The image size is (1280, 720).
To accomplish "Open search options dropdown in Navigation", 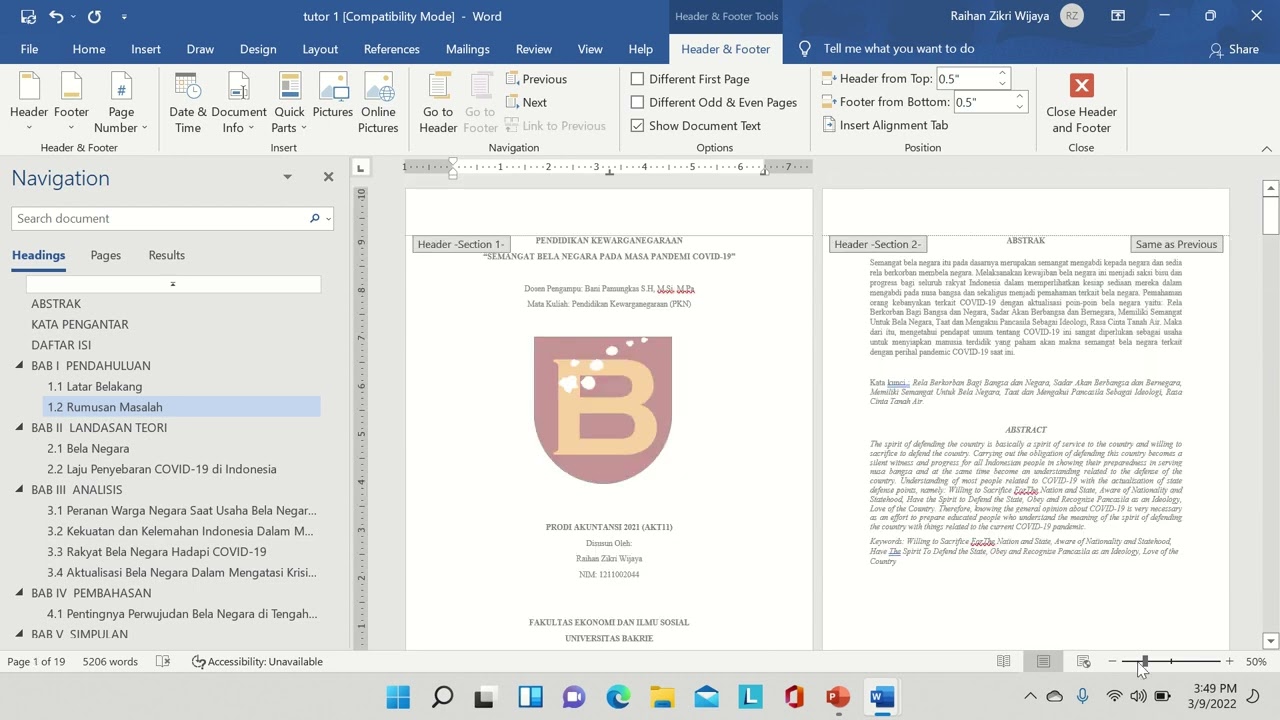I will [327, 219].
